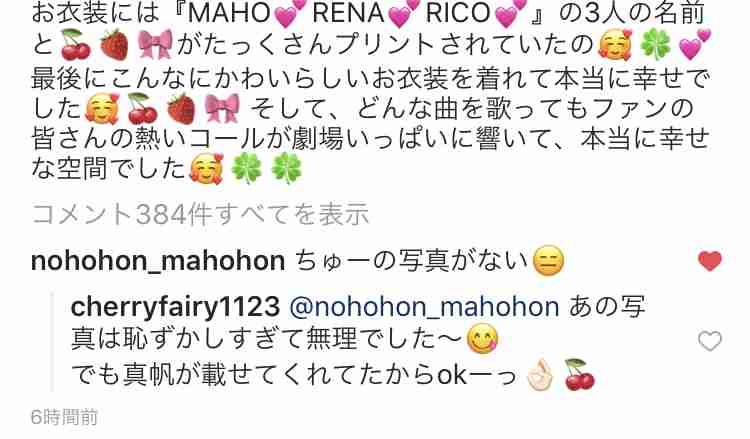Tap the cherry emoji ending the reply
The image size is (750, 439).
coord(580,374)
